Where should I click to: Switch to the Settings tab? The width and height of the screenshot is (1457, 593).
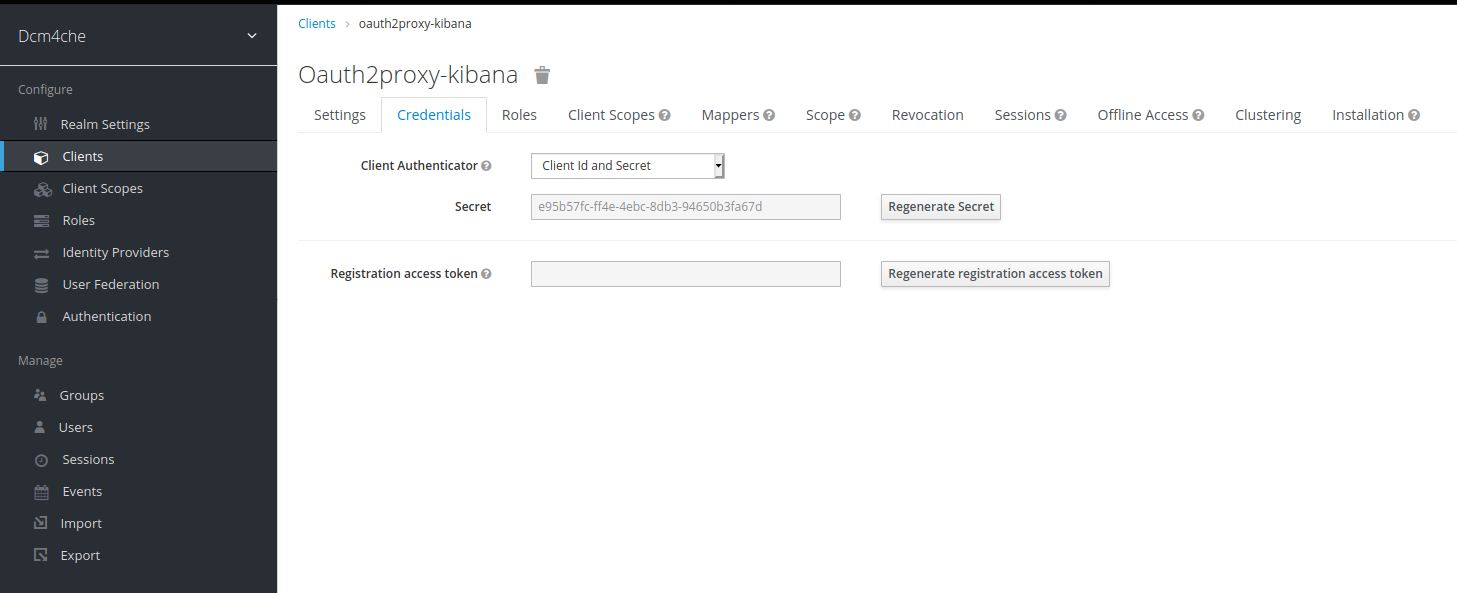tap(340, 115)
